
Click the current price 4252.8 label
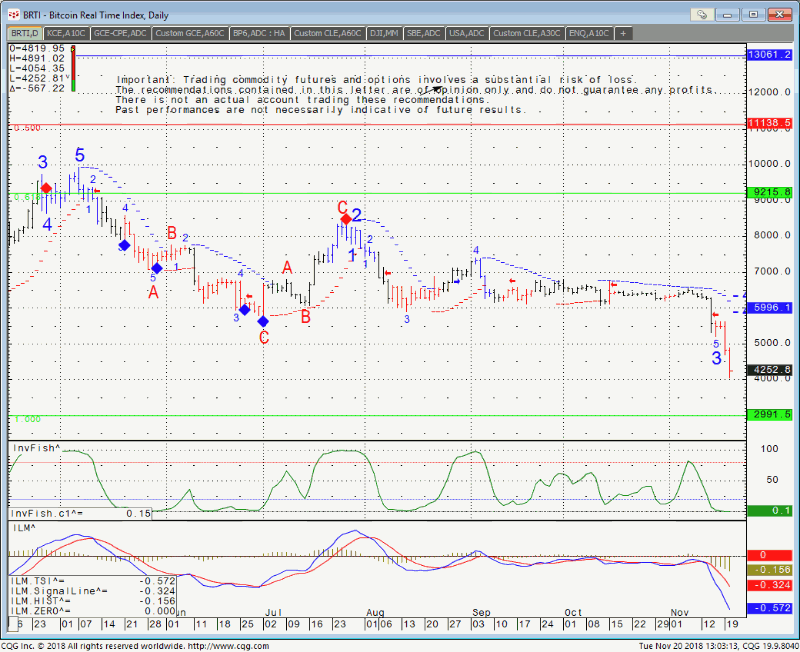point(769,370)
